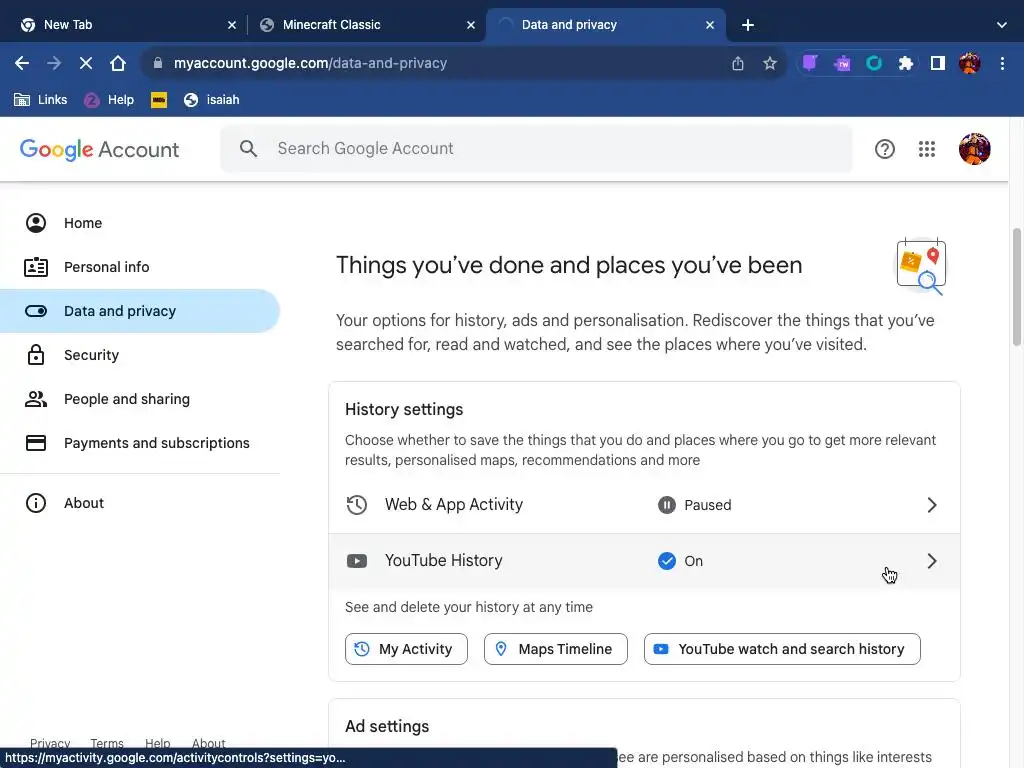Open the isaiah bookmark

212,100
